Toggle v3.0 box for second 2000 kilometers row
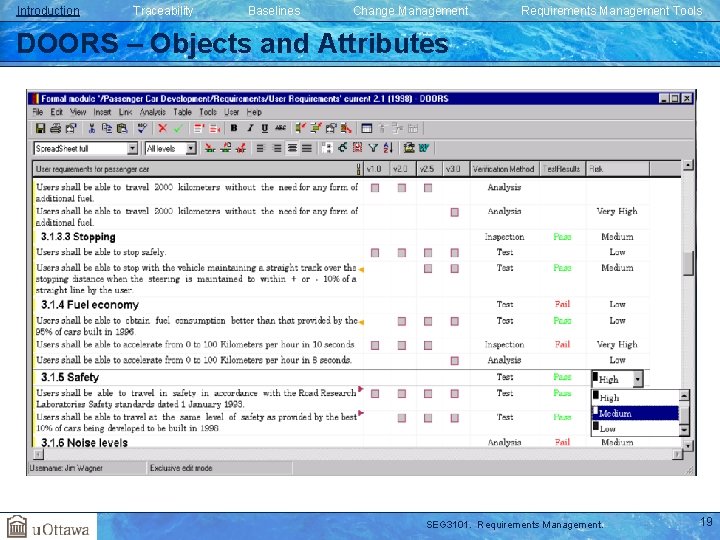This screenshot has width=720, height=540. coord(455,212)
